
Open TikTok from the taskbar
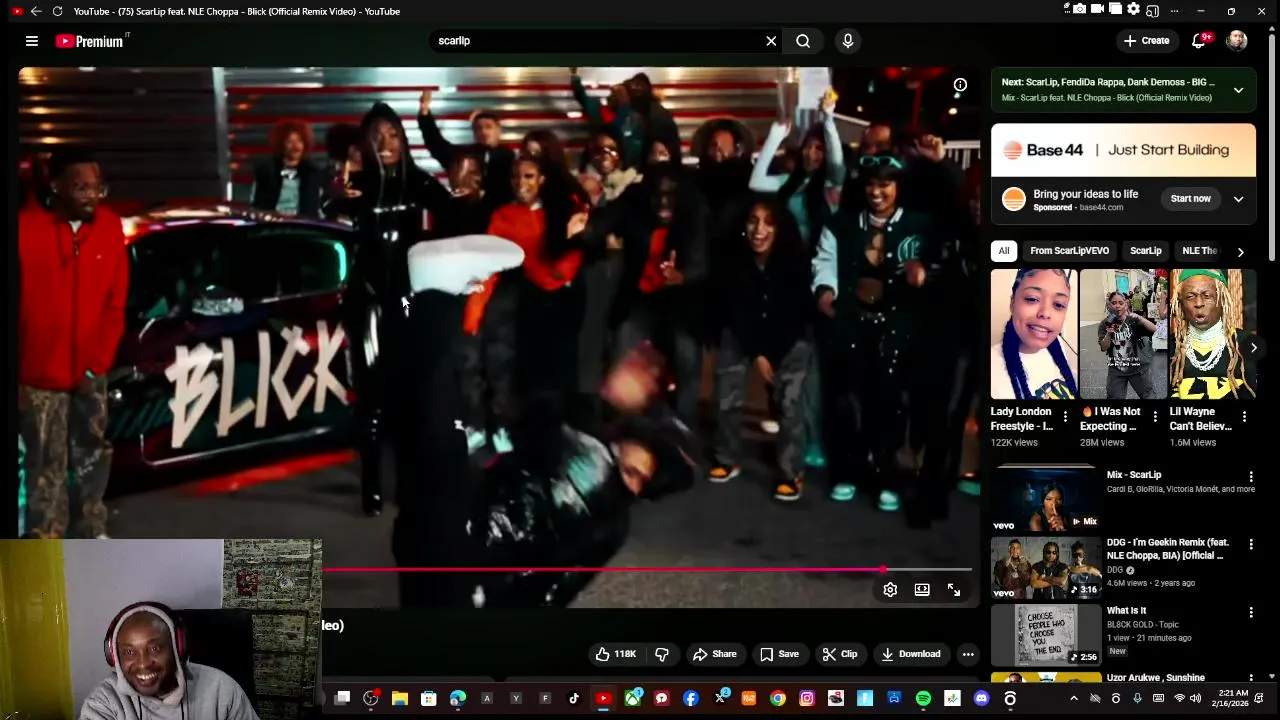[x=574, y=699]
